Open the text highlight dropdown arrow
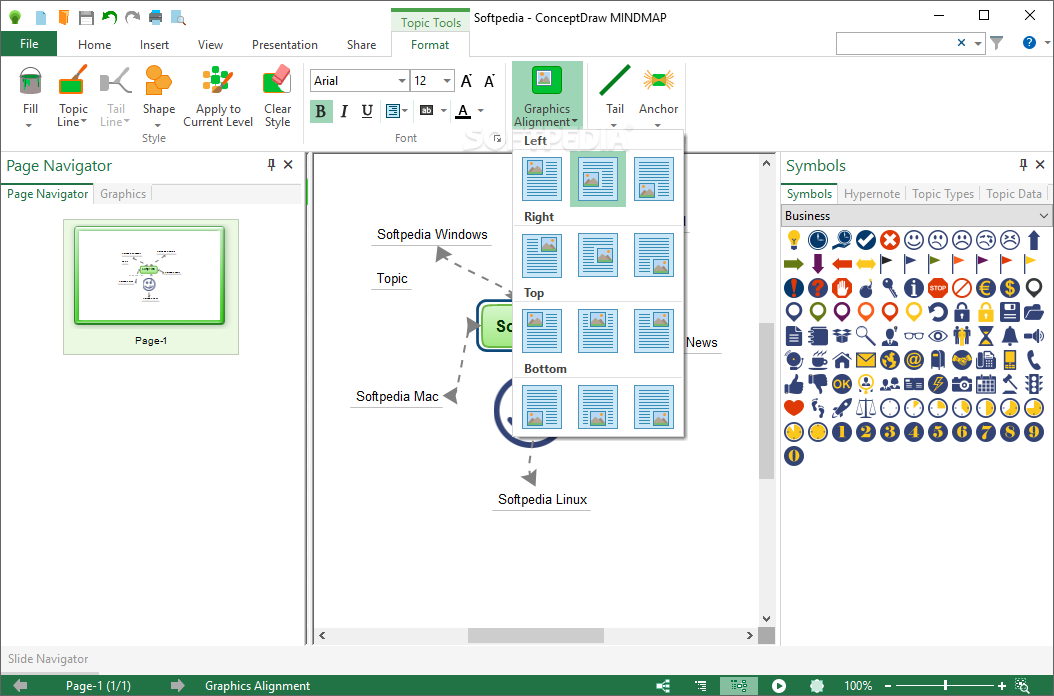1054x696 pixels. click(x=444, y=111)
